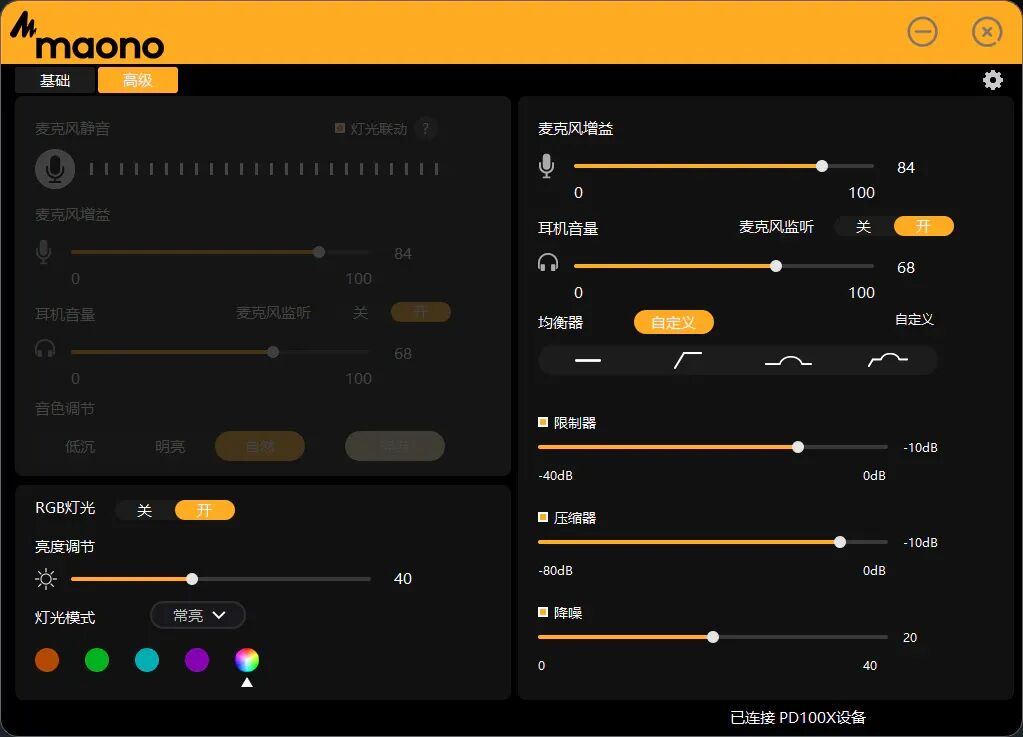Click the microphone icon beside the undimmed gain slider
The width and height of the screenshot is (1023, 737).
(547, 166)
